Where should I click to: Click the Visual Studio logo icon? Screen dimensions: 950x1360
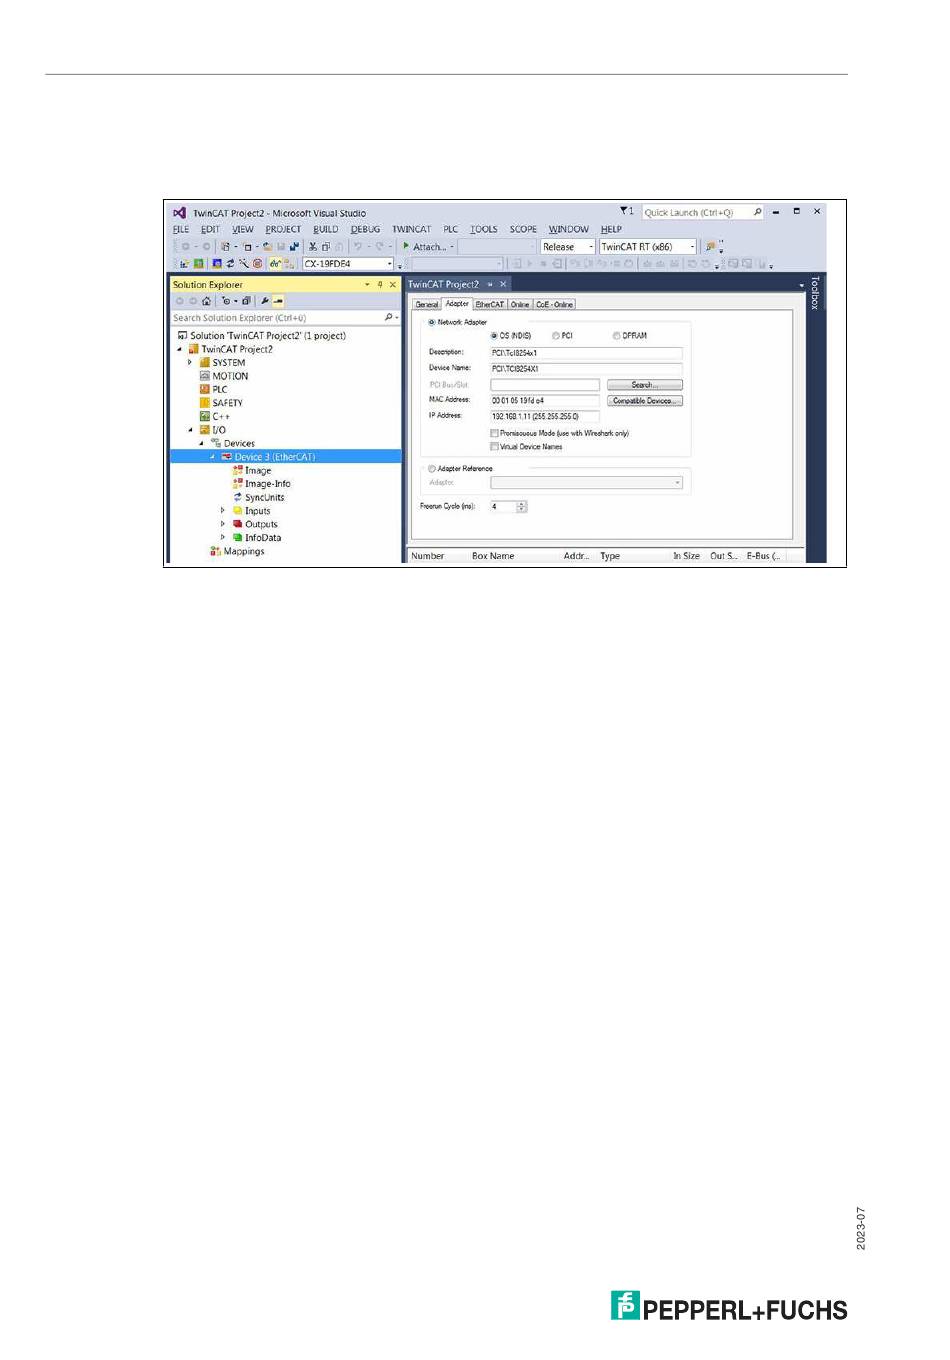coord(179,213)
